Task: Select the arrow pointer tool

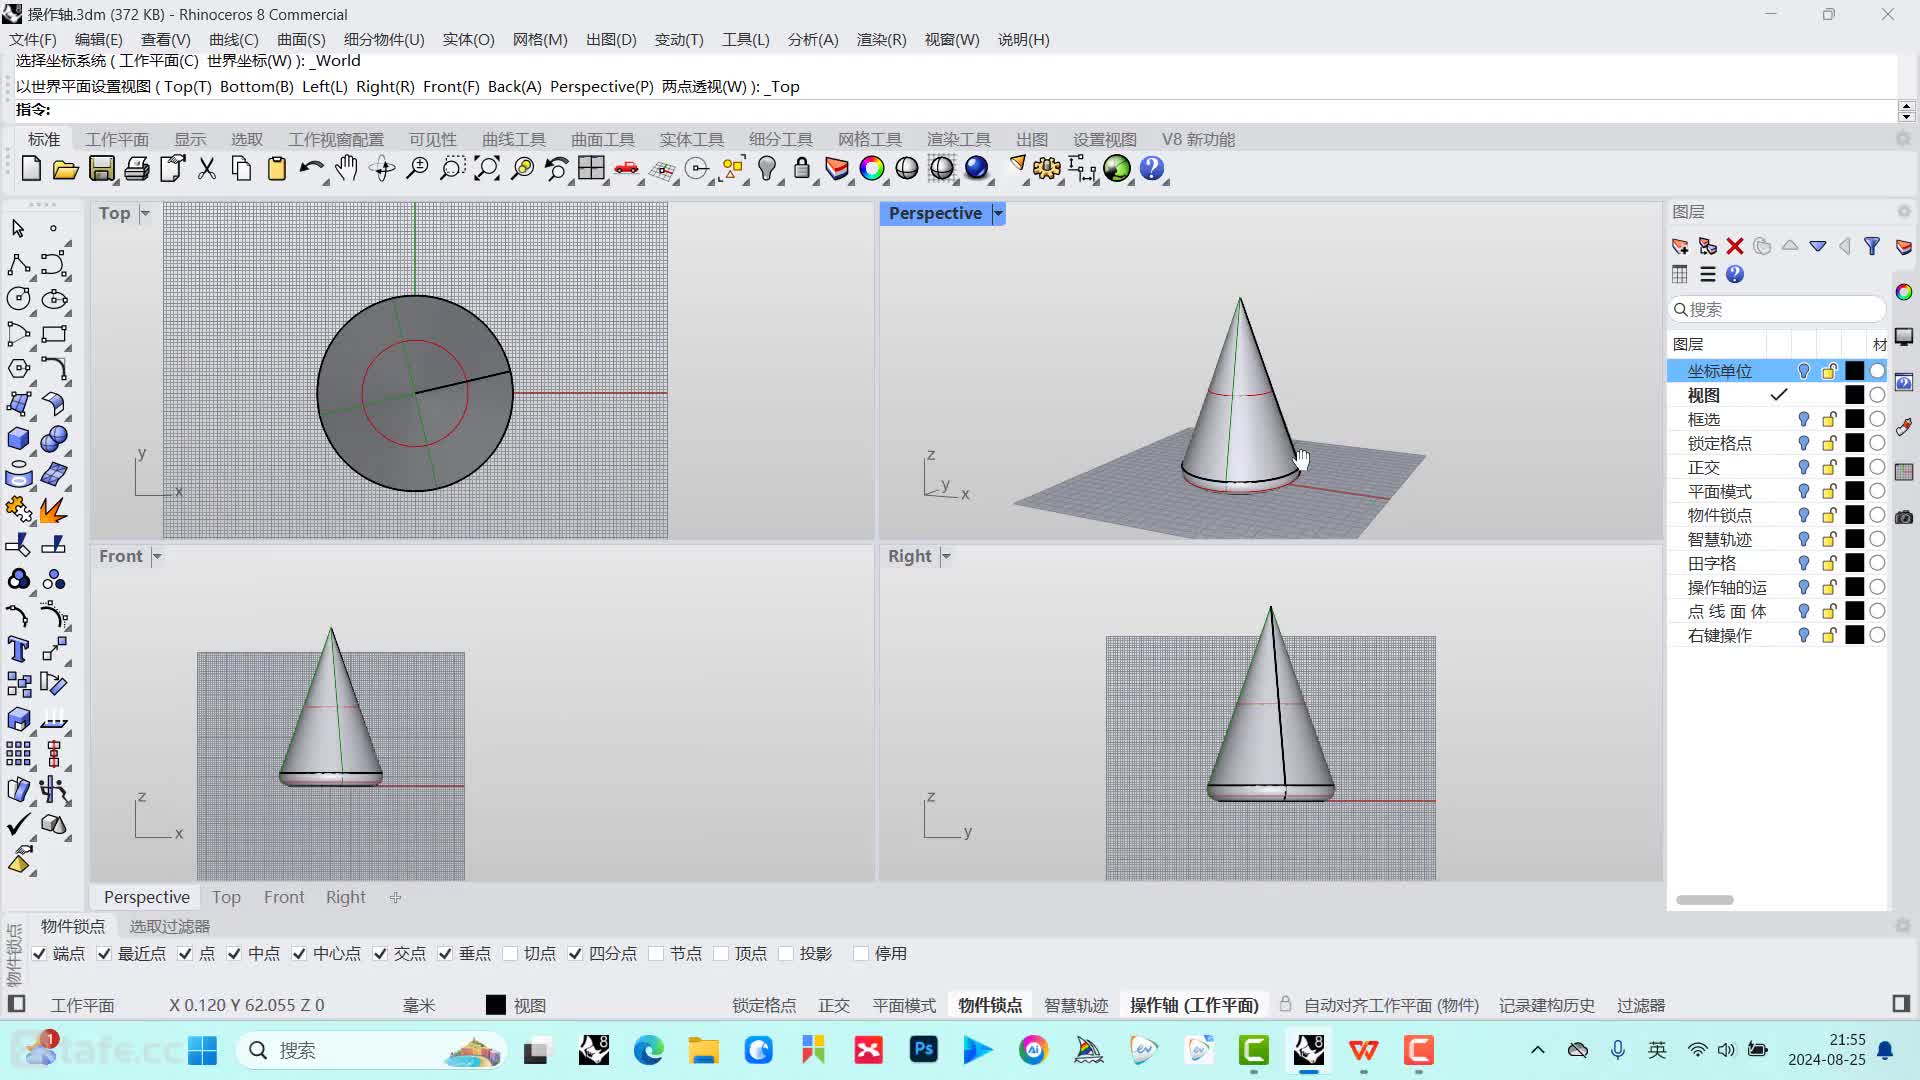Action: (x=18, y=229)
